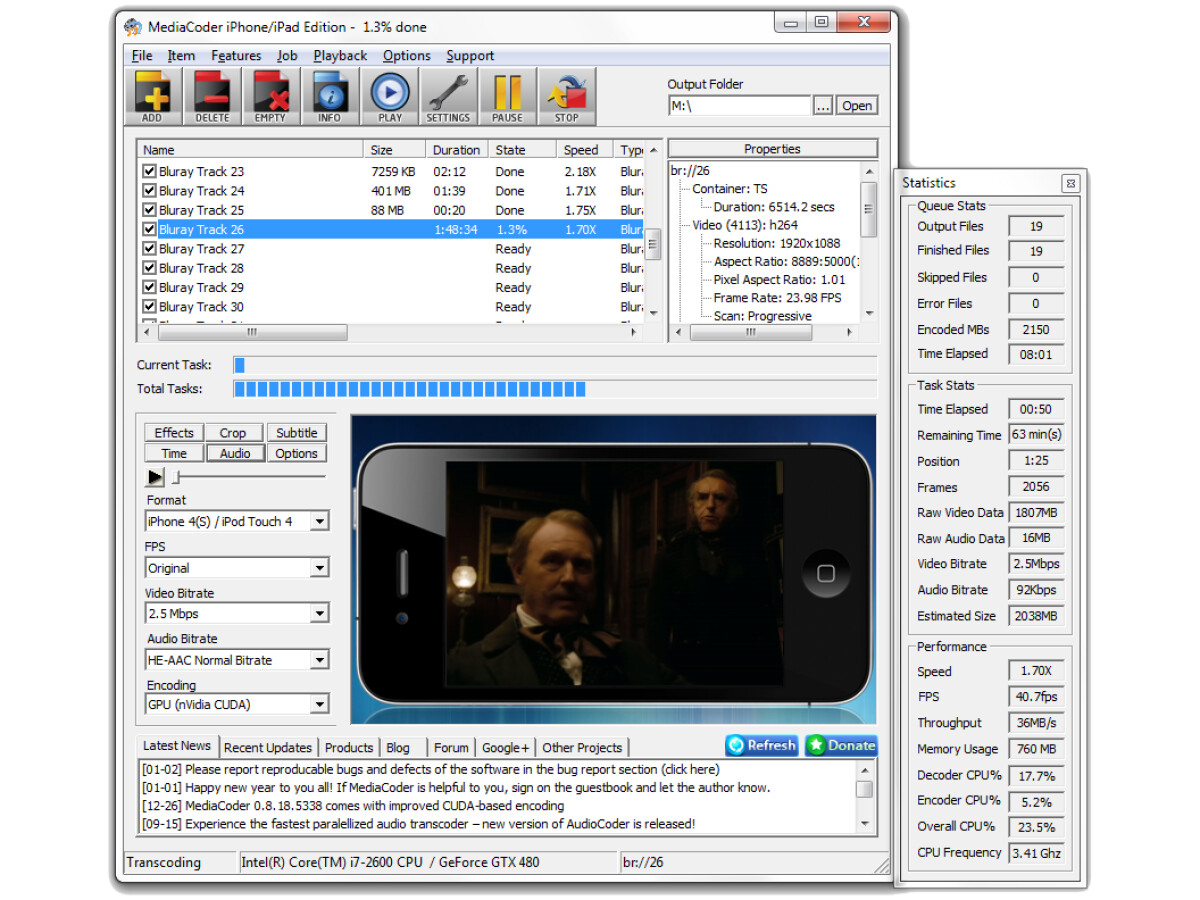Click the Output Folder path field
The image size is (1200, 900).
tap(739, 106)
